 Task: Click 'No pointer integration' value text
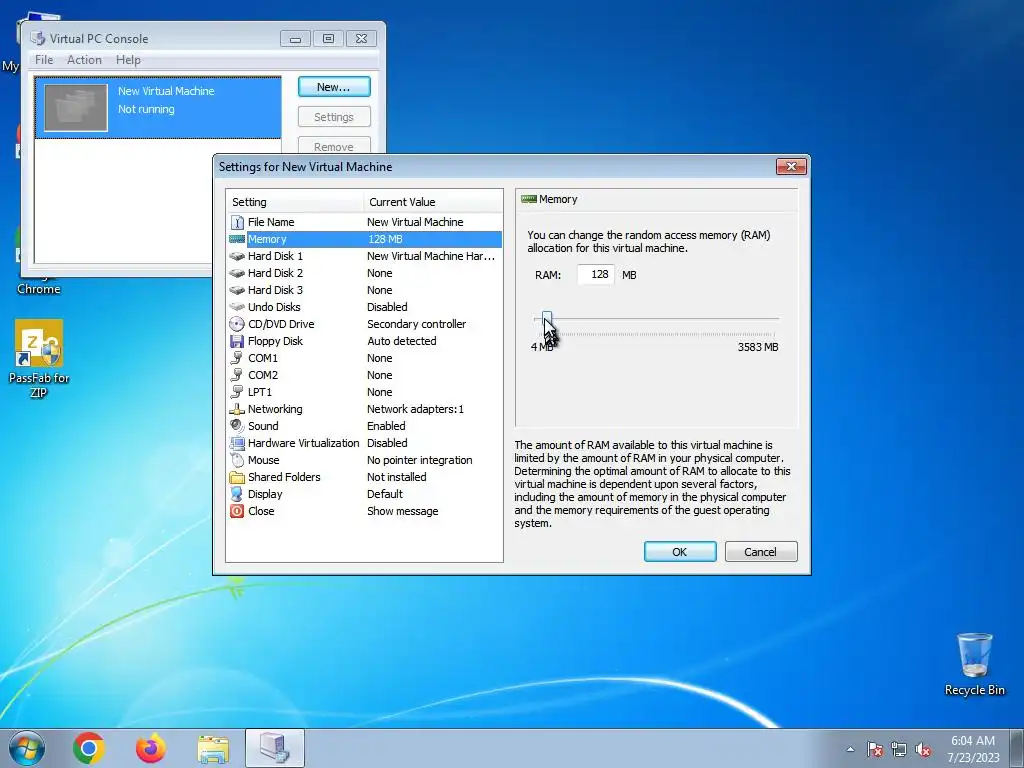pos(420,460)
